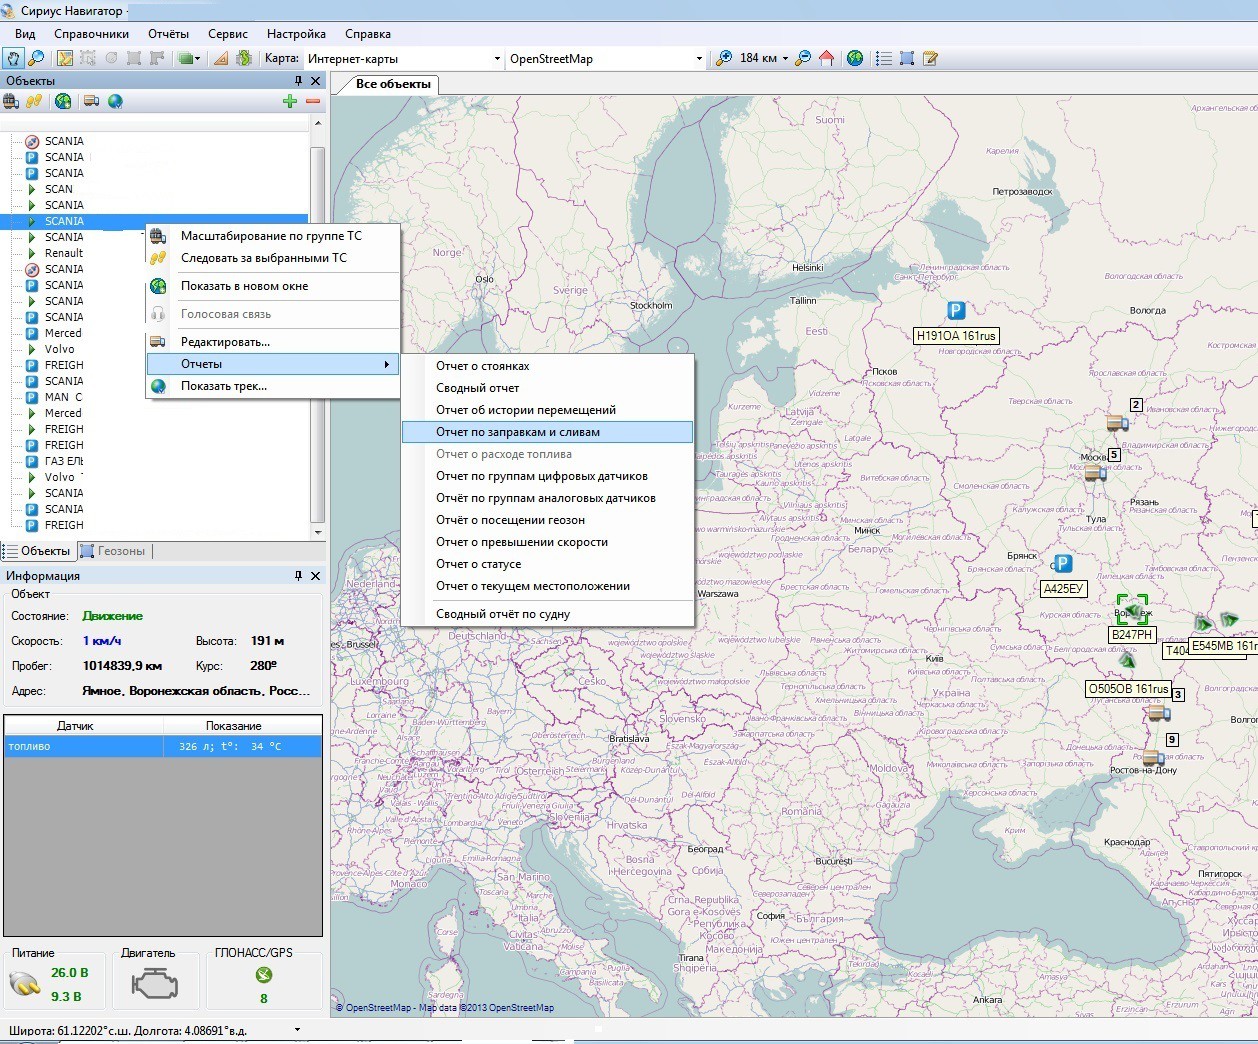Toggle the pin on the Объекты panel

[298, 81]
